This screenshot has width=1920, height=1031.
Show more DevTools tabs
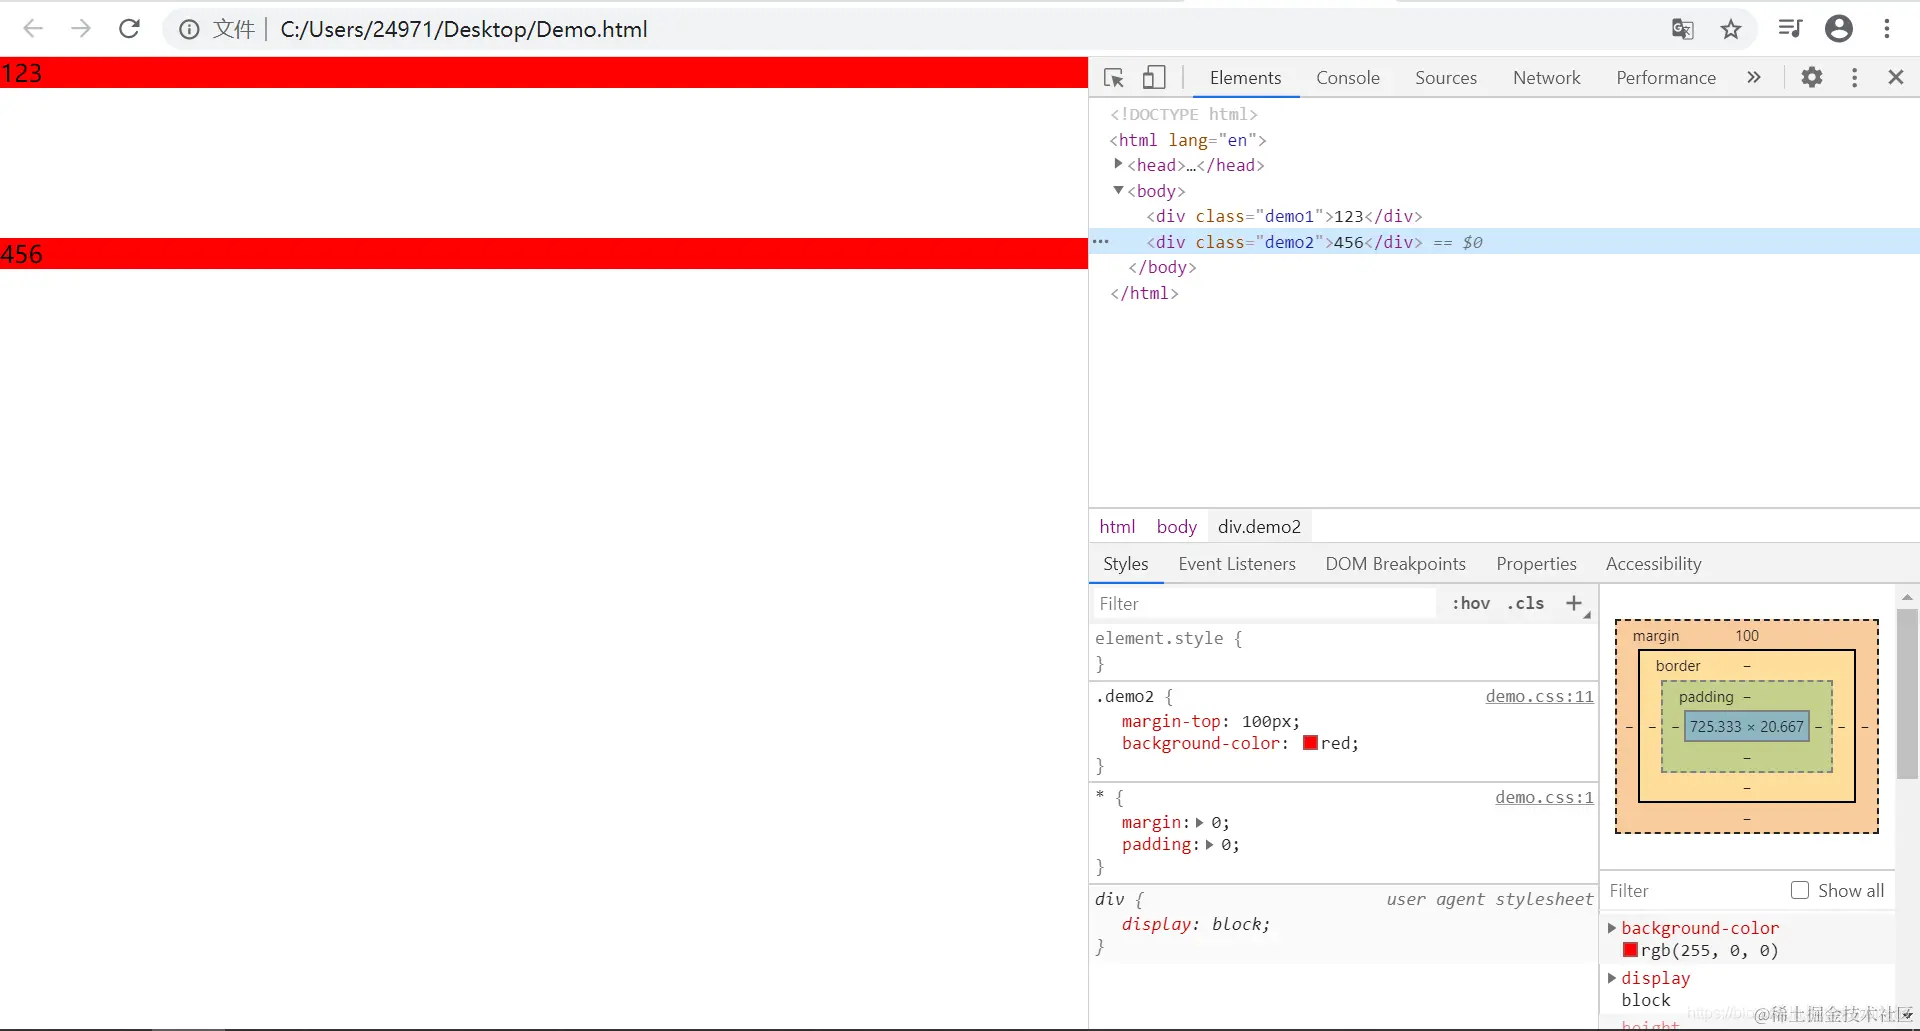pos(1754,77)
